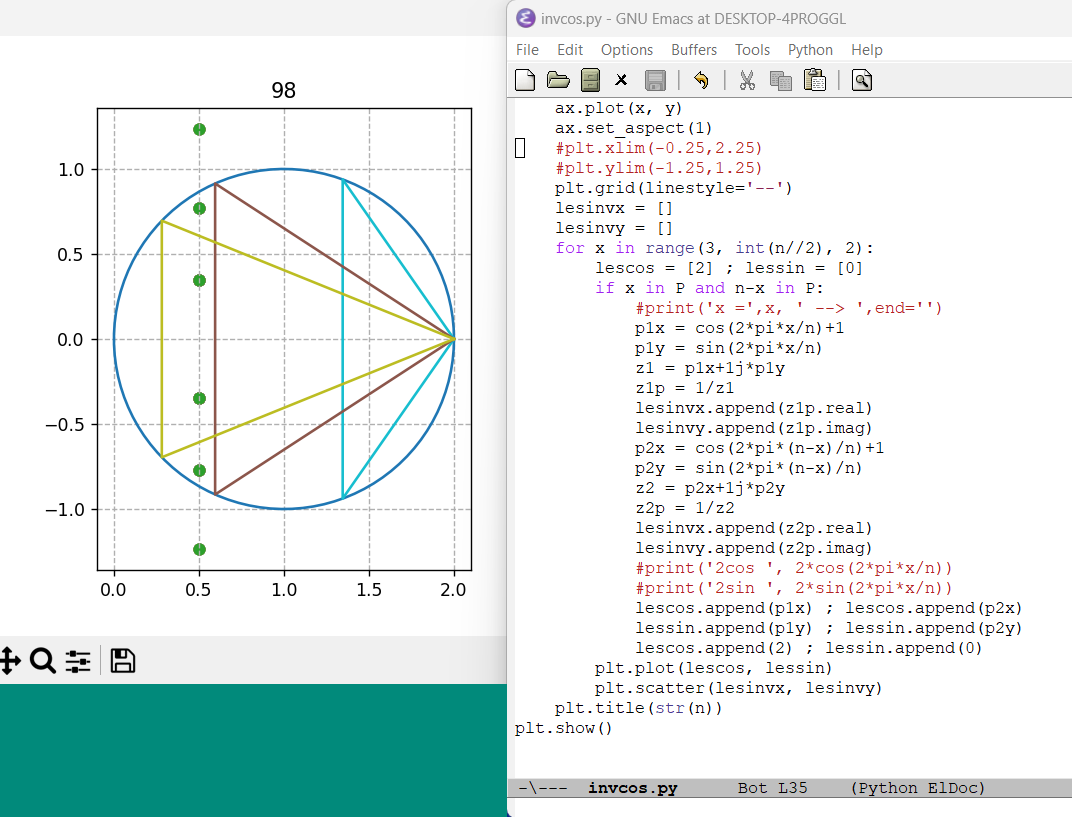Cut selection with the scissors icon
The image size is (1072, 817).
tap(746, 80)
